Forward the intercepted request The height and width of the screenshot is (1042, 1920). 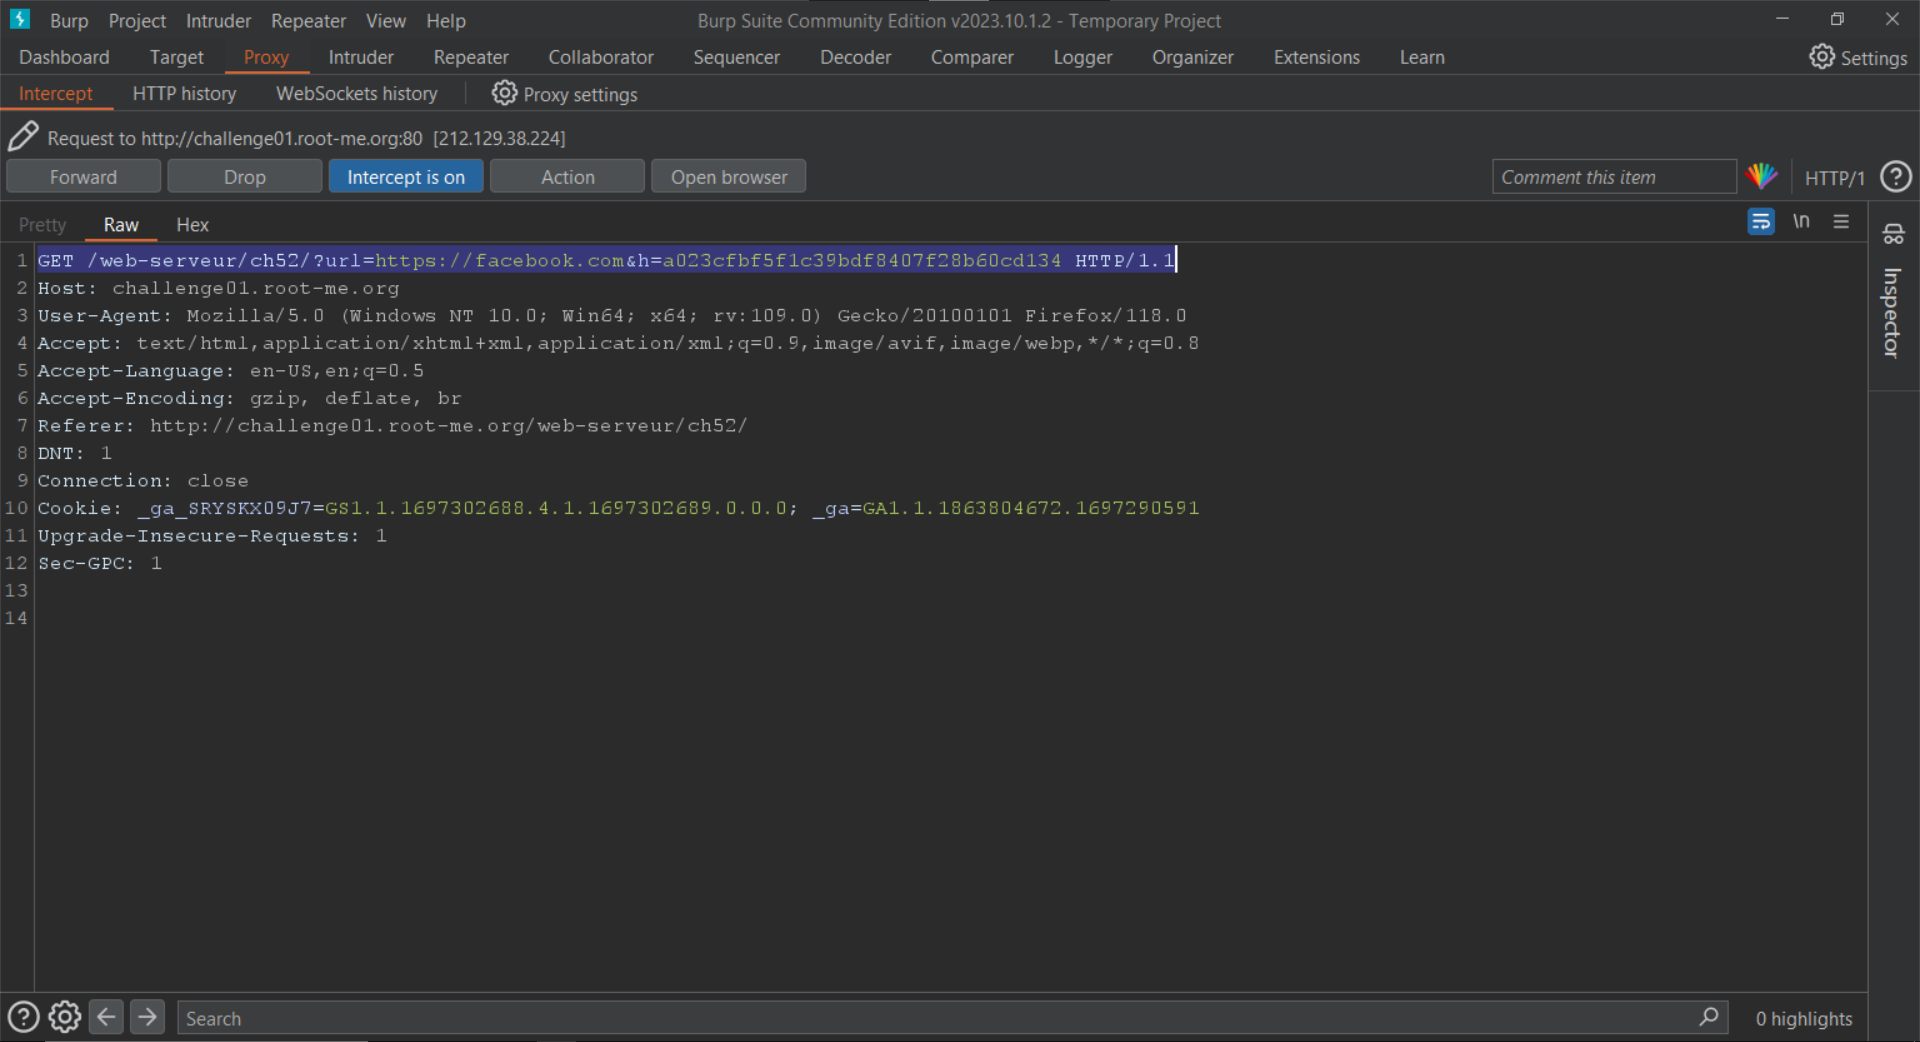tap(84, 177)
